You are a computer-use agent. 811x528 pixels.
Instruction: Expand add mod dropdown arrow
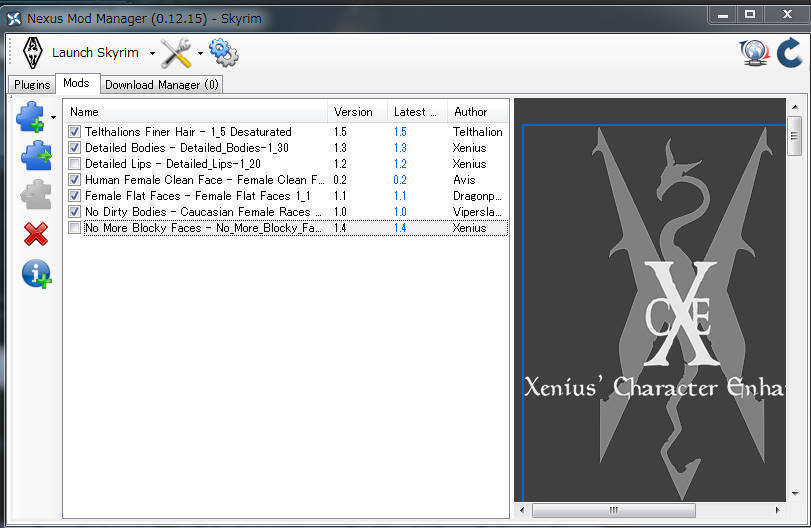point(53,117)
